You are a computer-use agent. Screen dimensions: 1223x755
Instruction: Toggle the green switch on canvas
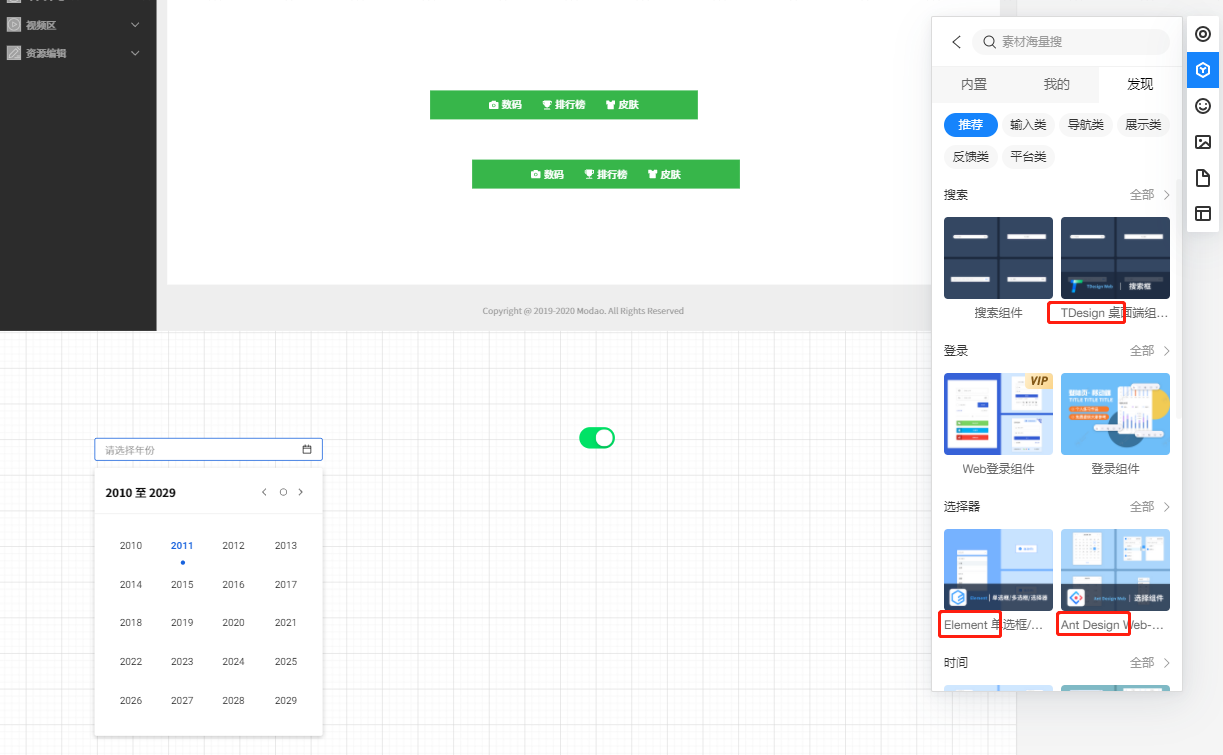coord(597,438)
